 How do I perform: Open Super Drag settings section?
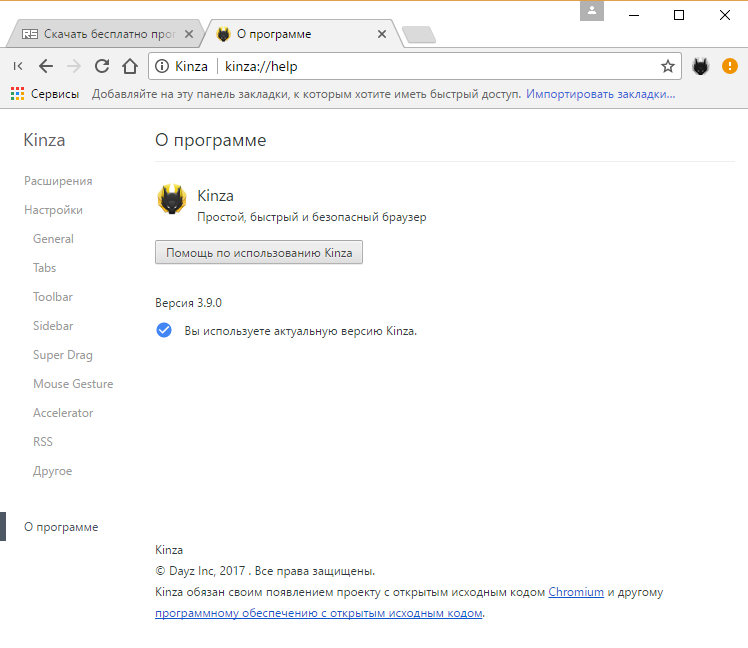coord(62,355)
